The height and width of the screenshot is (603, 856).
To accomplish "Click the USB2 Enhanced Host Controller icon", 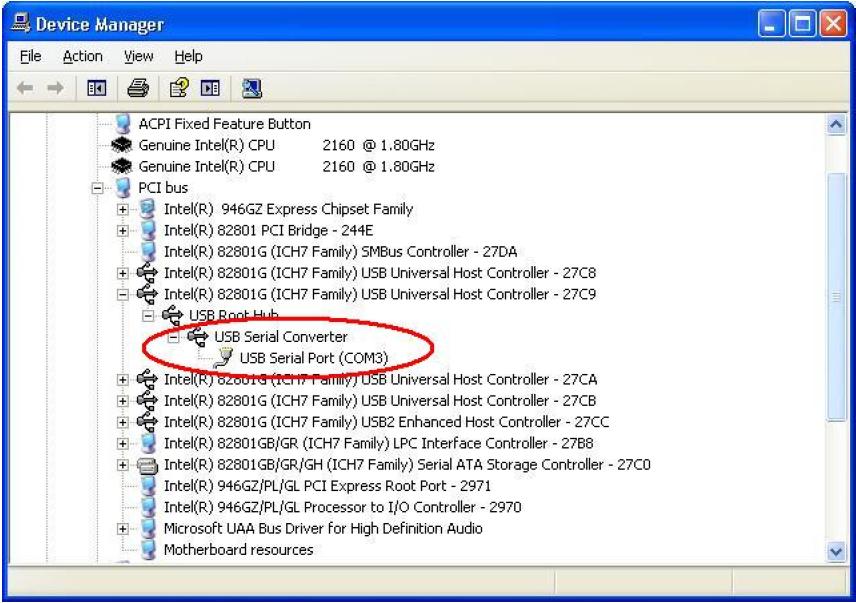I will tap(147, 422).
